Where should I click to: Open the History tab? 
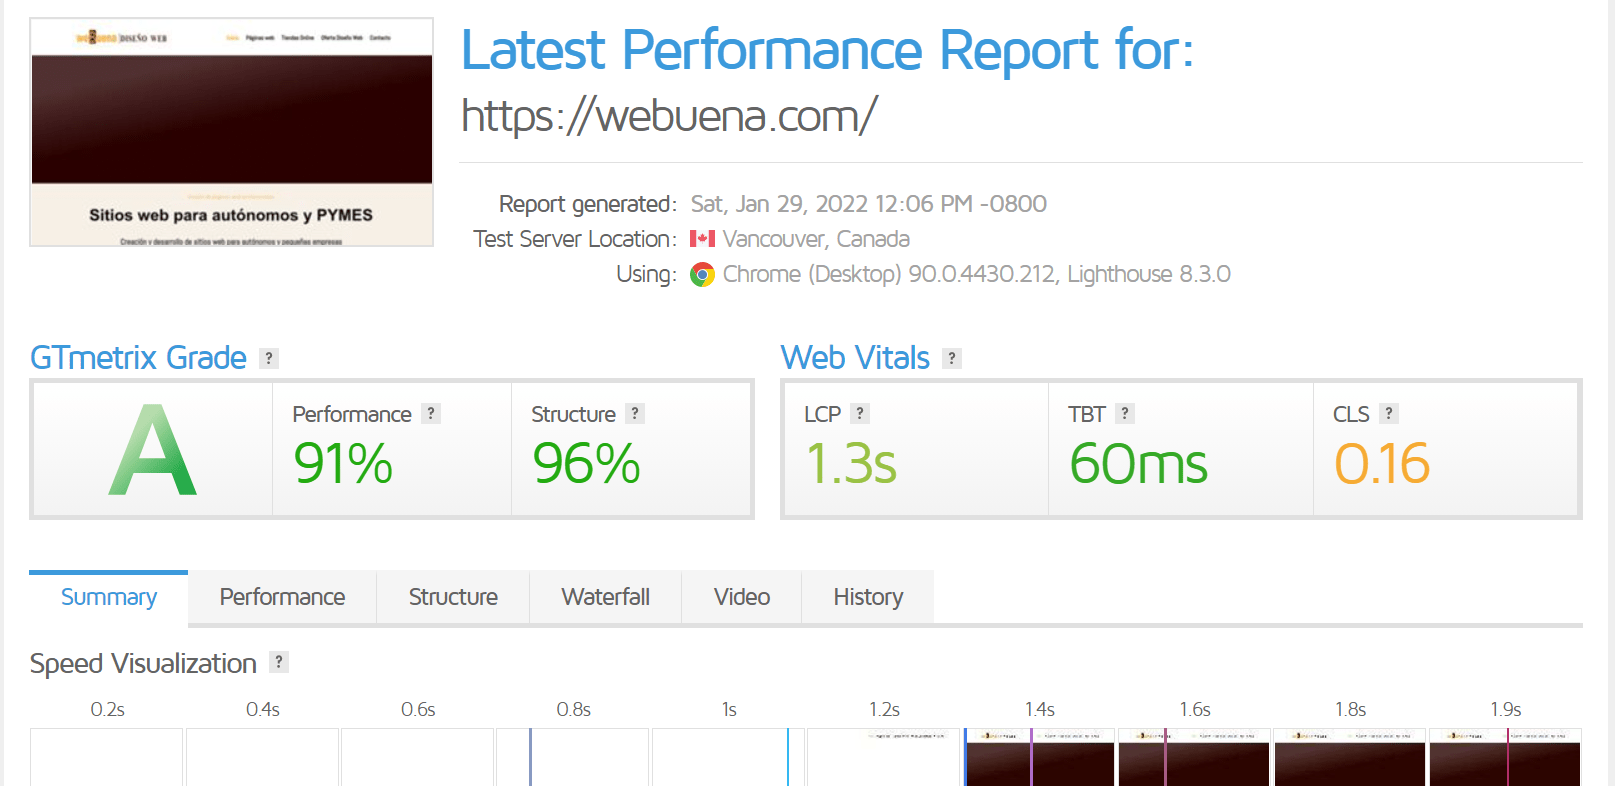coord(868,597)
